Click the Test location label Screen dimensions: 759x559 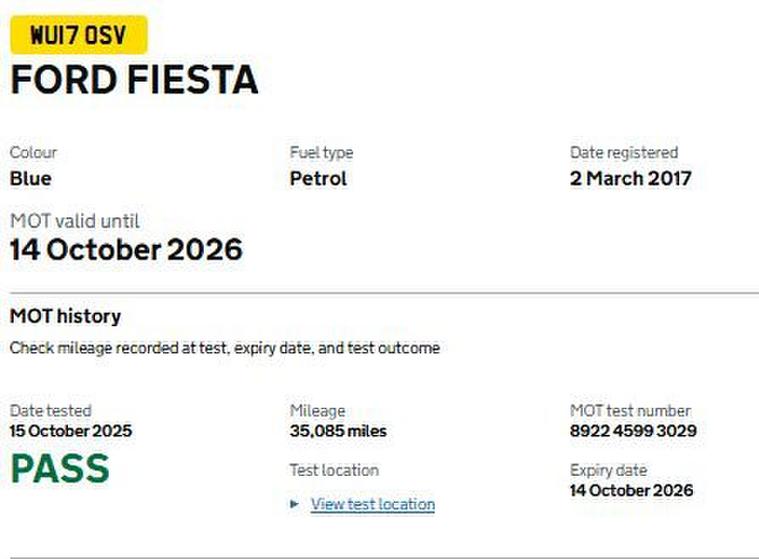[334, 470]
